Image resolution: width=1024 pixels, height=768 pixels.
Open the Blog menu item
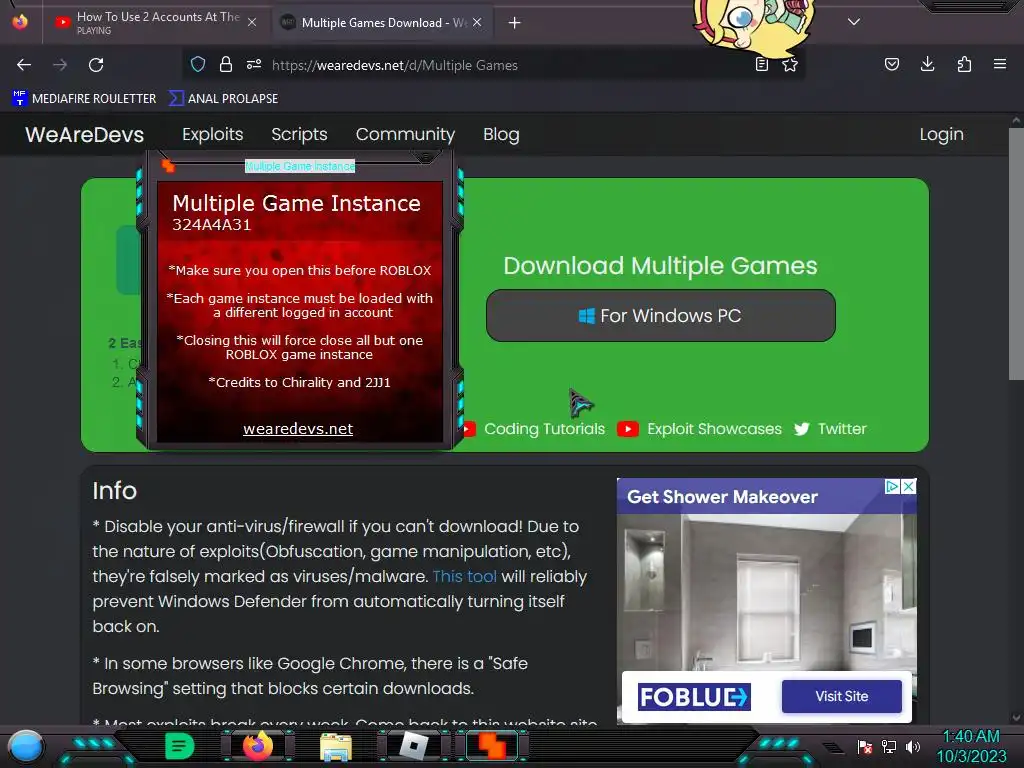(501, 135)
